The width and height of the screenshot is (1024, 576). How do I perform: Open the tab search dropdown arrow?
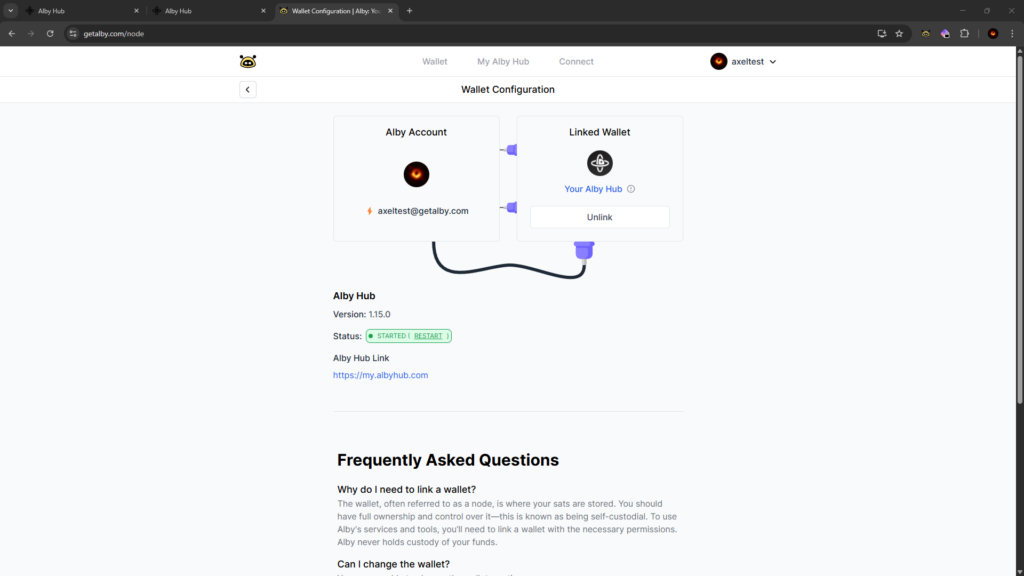tap(10, 11)
